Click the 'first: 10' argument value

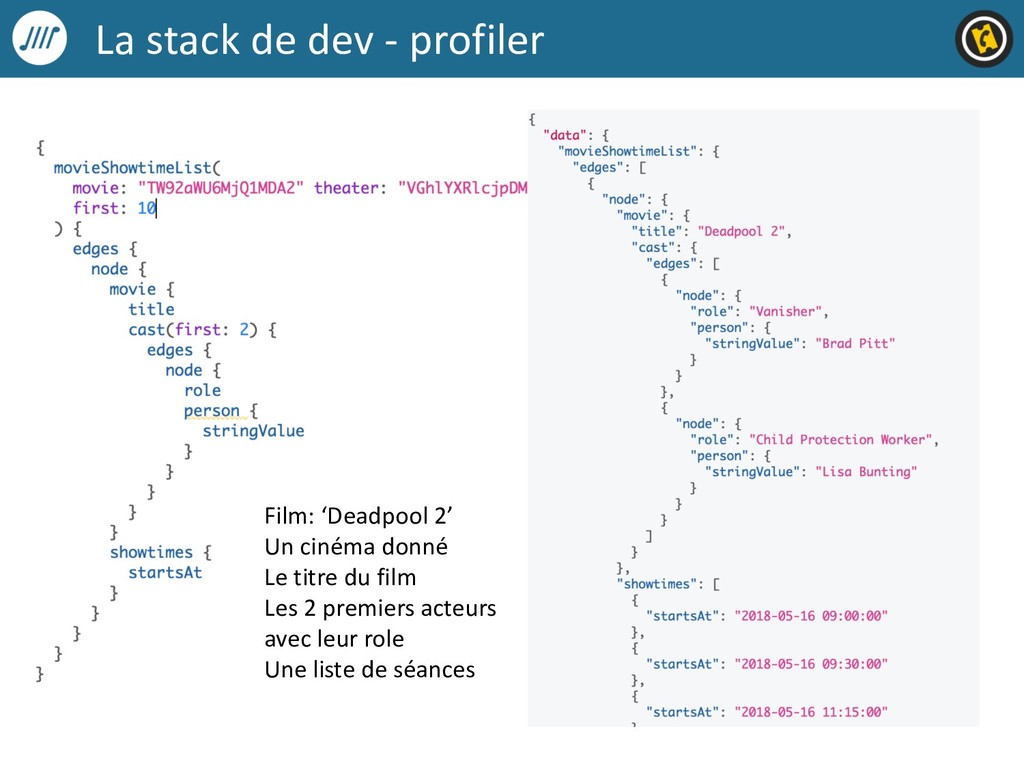(x=146, y=208)
